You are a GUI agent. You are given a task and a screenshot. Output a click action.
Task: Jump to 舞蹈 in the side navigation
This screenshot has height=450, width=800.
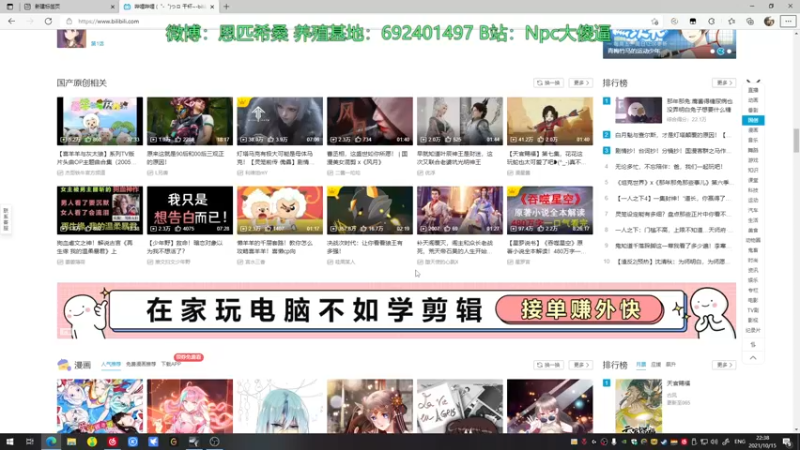[x=753, y=151]
